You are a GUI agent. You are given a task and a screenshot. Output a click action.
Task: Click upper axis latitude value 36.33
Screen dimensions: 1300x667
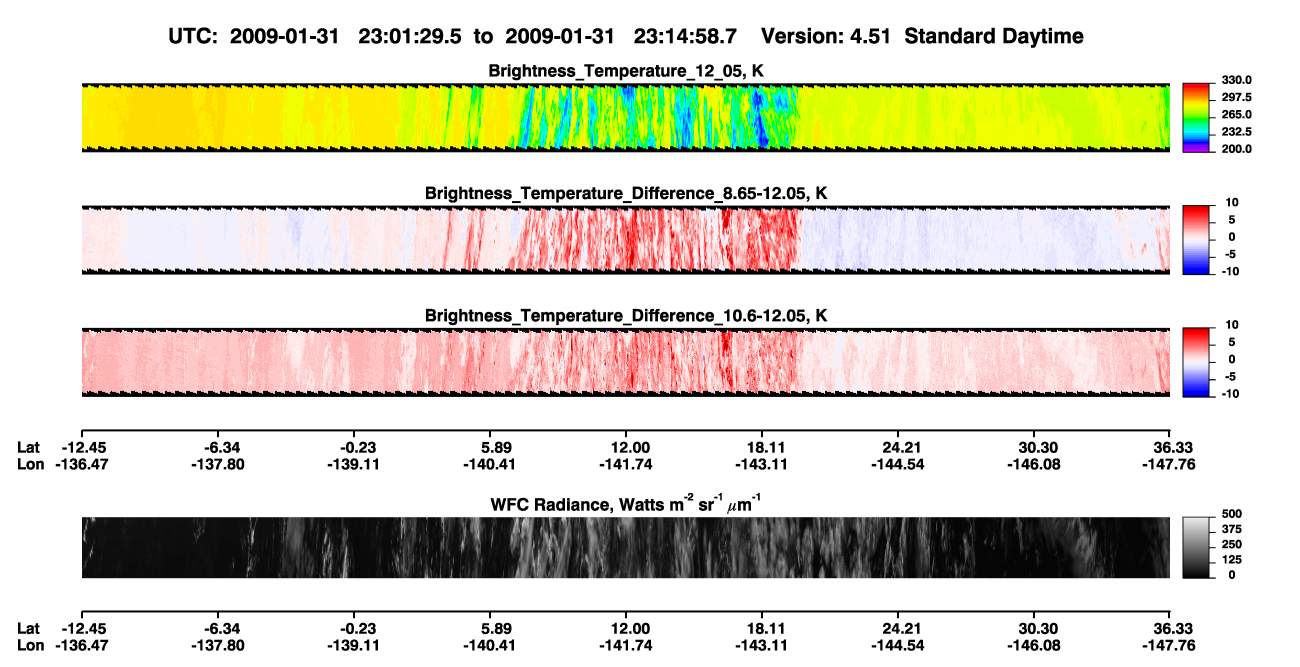pyautogui.click(x=1170, y=447)
